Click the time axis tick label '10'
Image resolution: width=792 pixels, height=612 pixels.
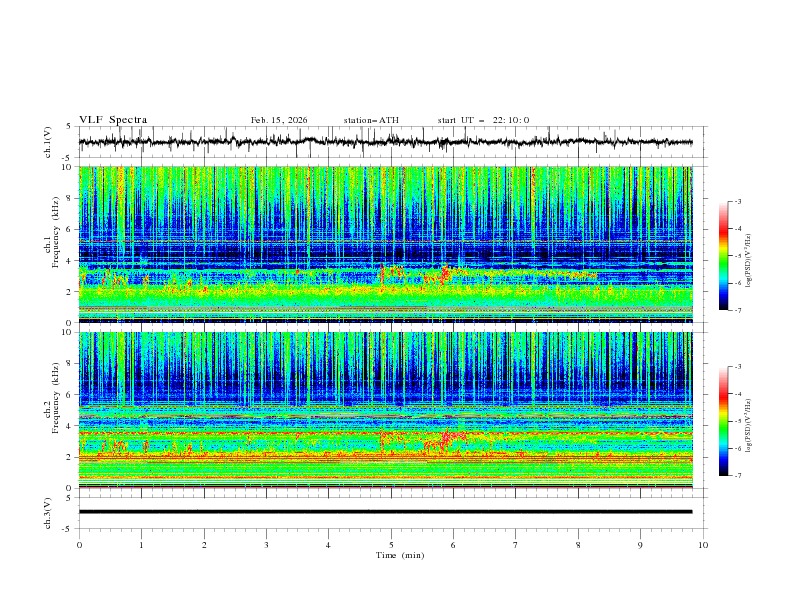703,545
